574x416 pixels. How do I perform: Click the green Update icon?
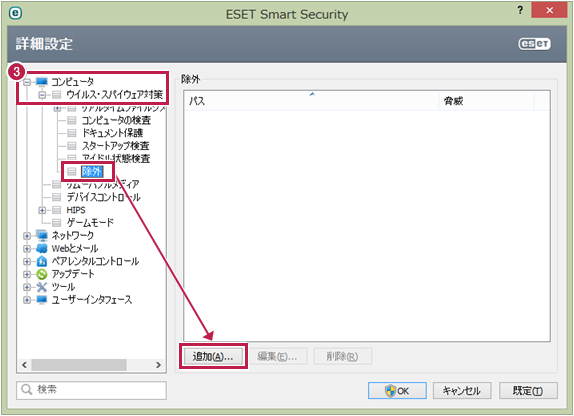coord(42,274)
